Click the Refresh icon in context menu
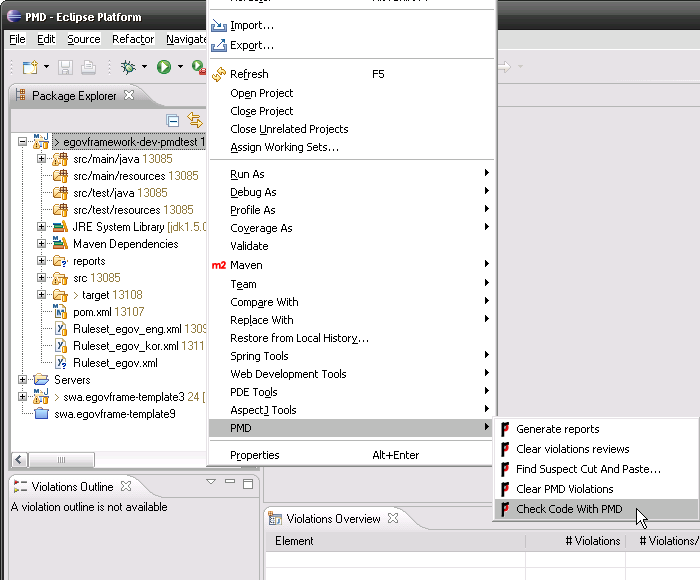 point(219,74)
